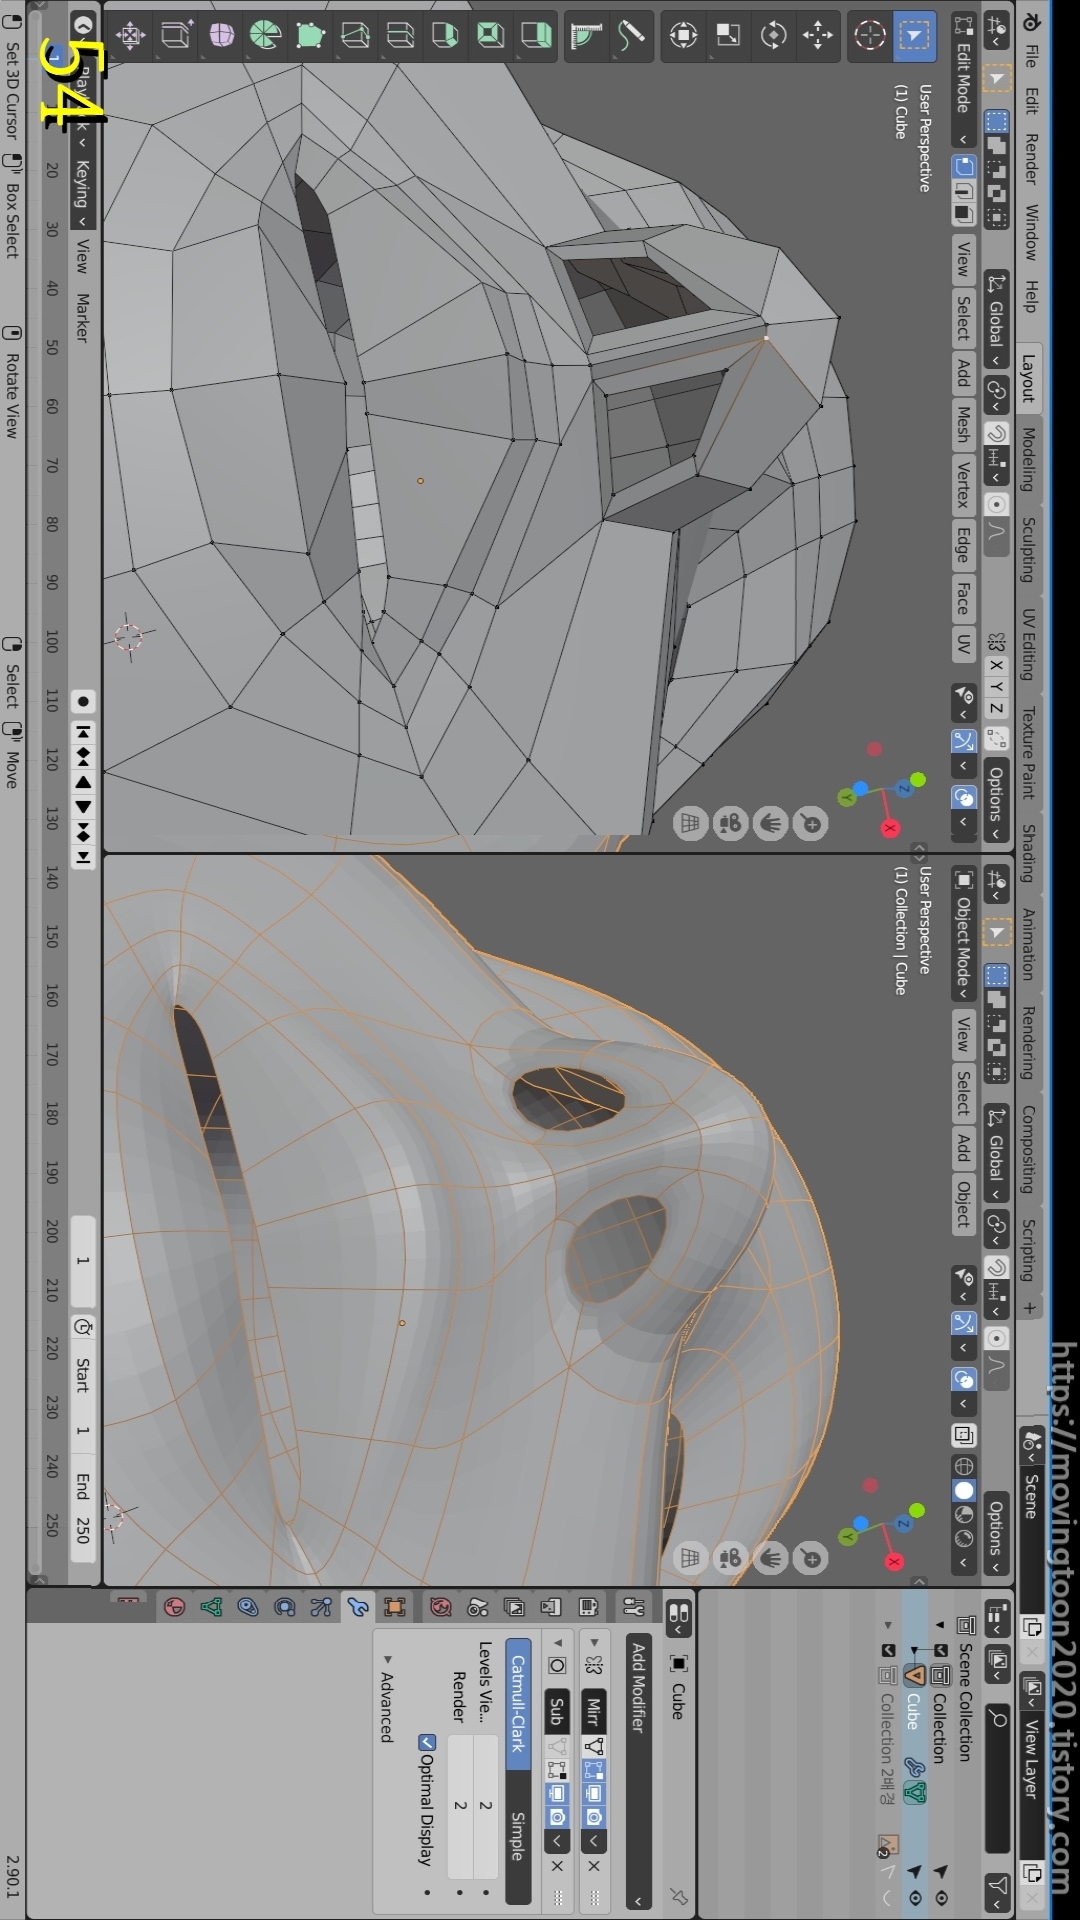Choose Catmull-Clark subdivision type
Image resolution: width=1080 pixels, height=1920 pixels.
[x=518, y=1703]
